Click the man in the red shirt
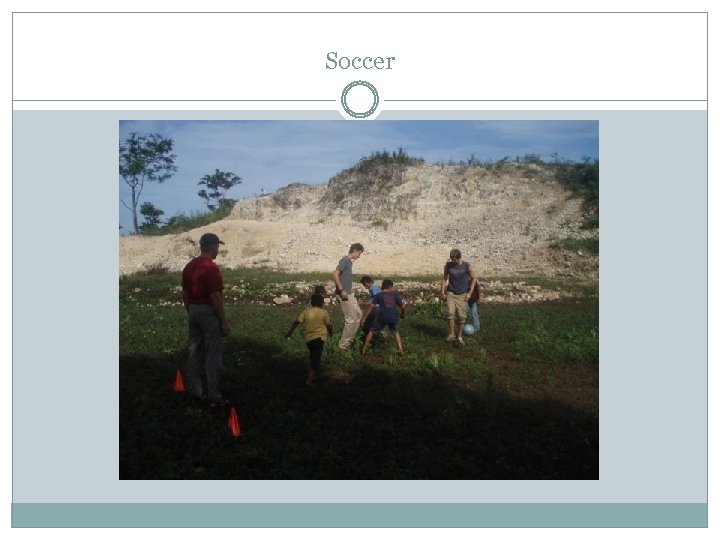Image resolution: width=720 pixels, height=540 pixels. (205, 319)
